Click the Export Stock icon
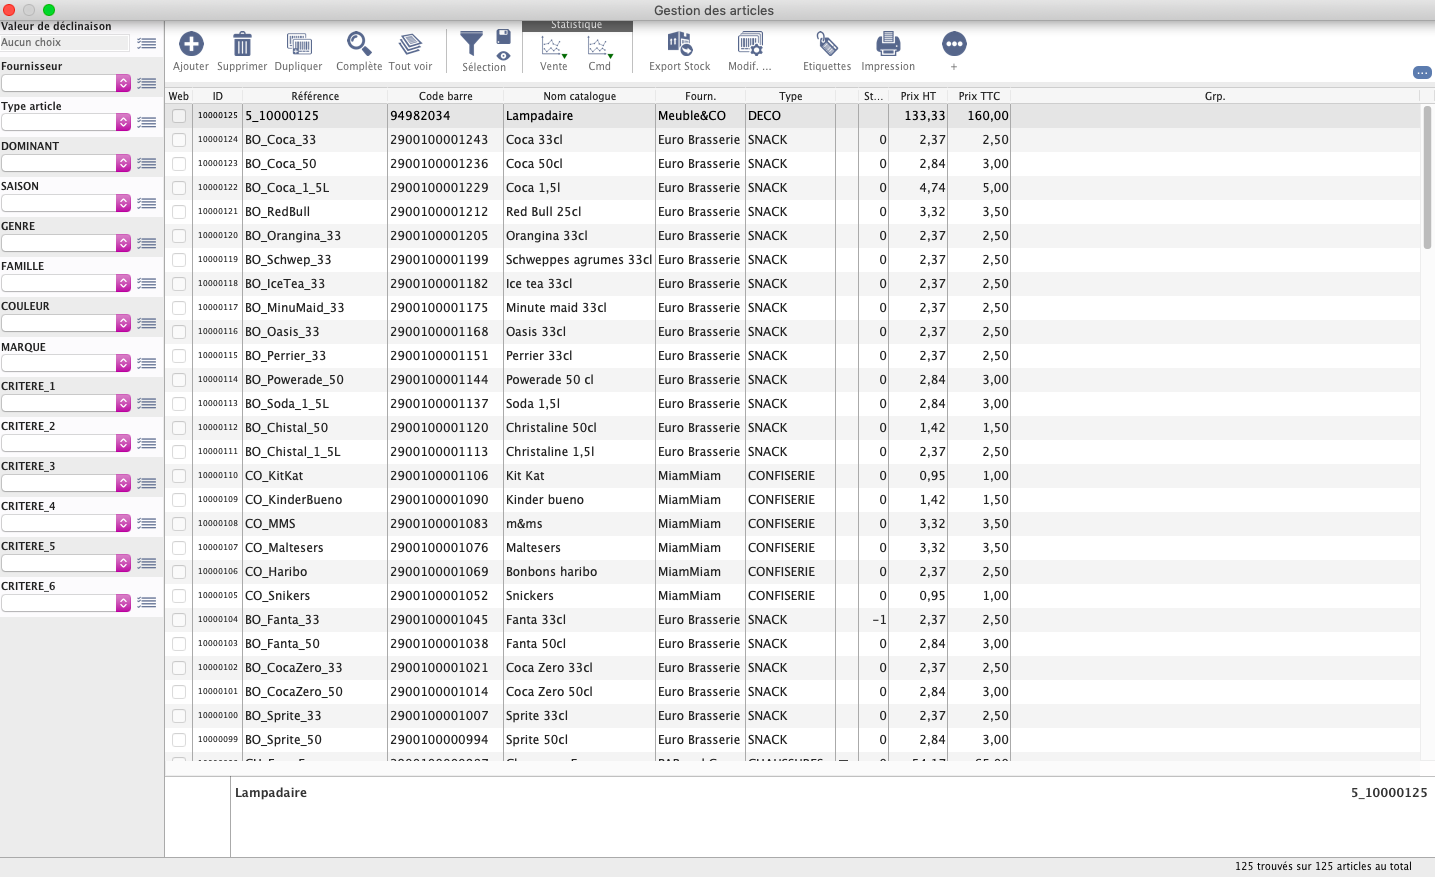The width and height of the screenshot is (1435, 877). pyautogui.click(x=679, y=44)
